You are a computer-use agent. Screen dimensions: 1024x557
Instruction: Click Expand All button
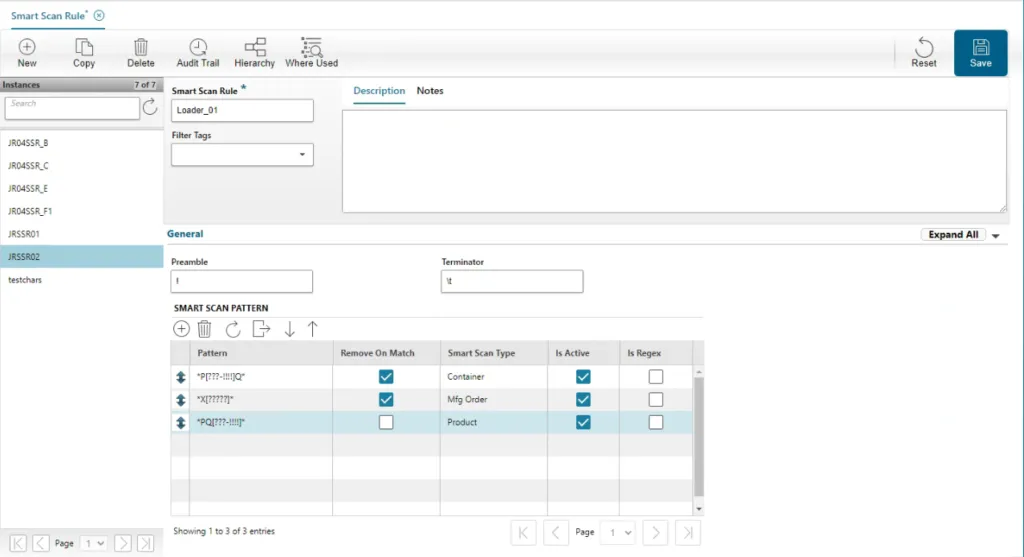pos(953,235)
